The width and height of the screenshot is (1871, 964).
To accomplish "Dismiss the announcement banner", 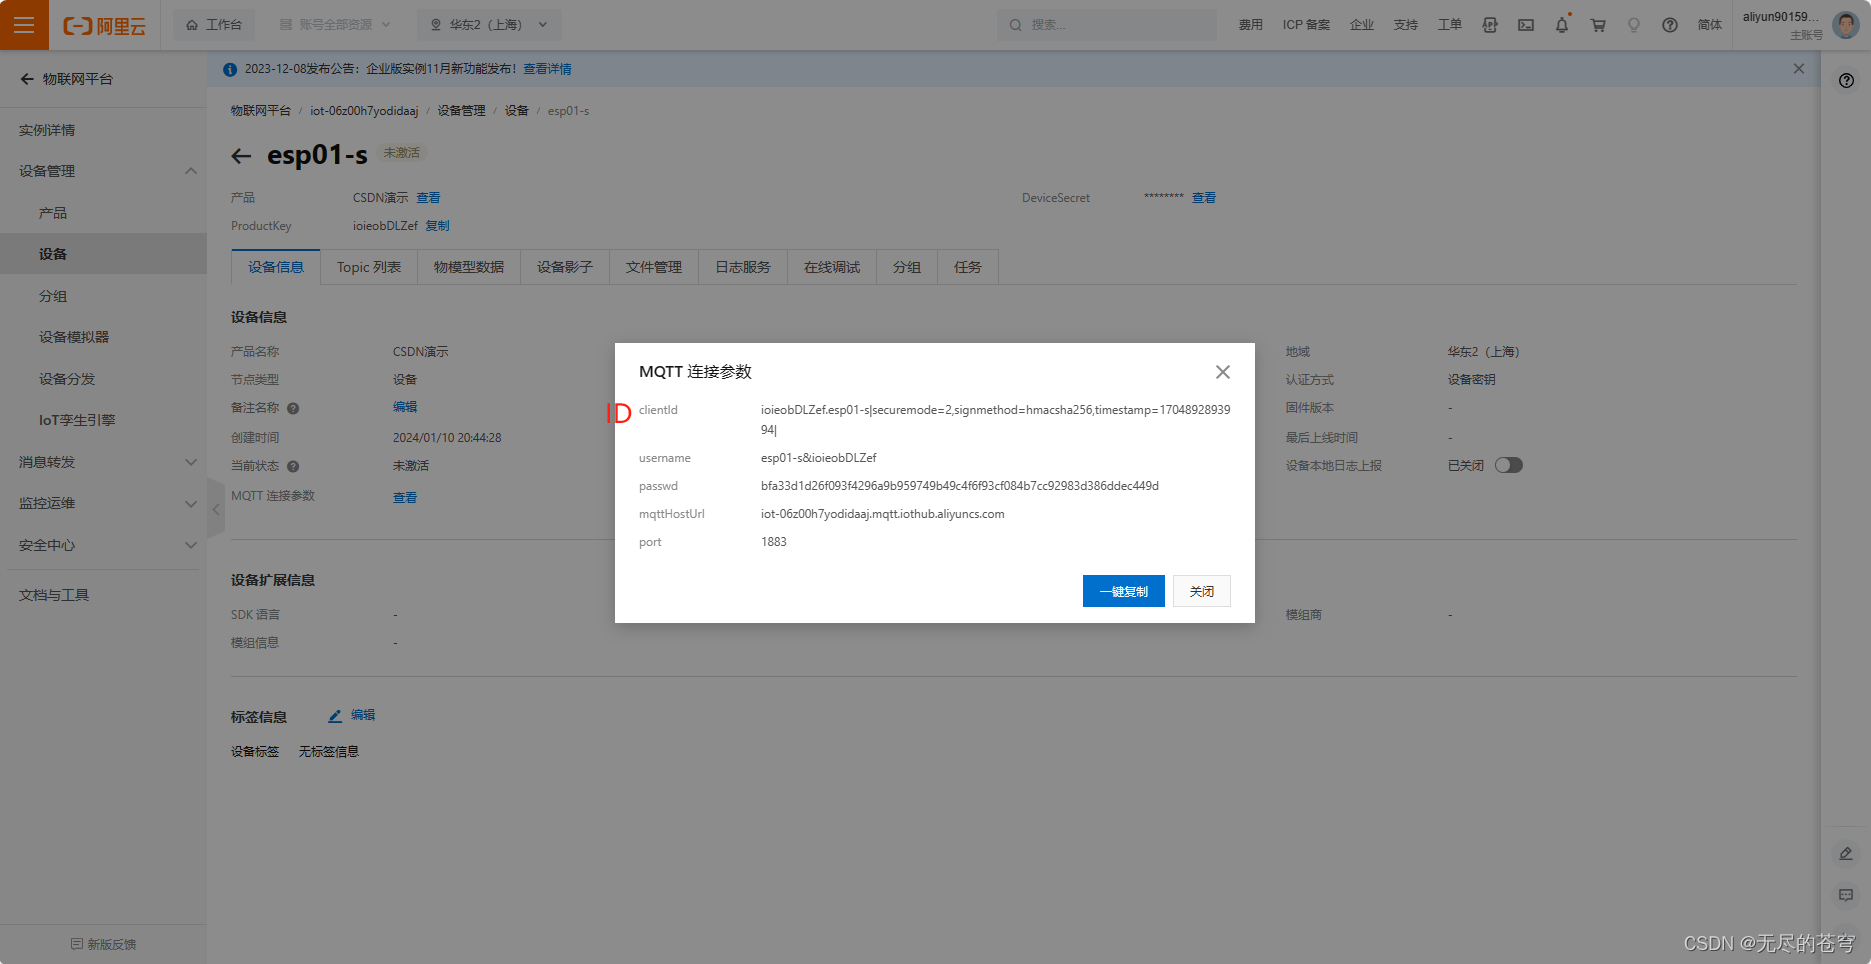I will click(x=1799, y=69).
